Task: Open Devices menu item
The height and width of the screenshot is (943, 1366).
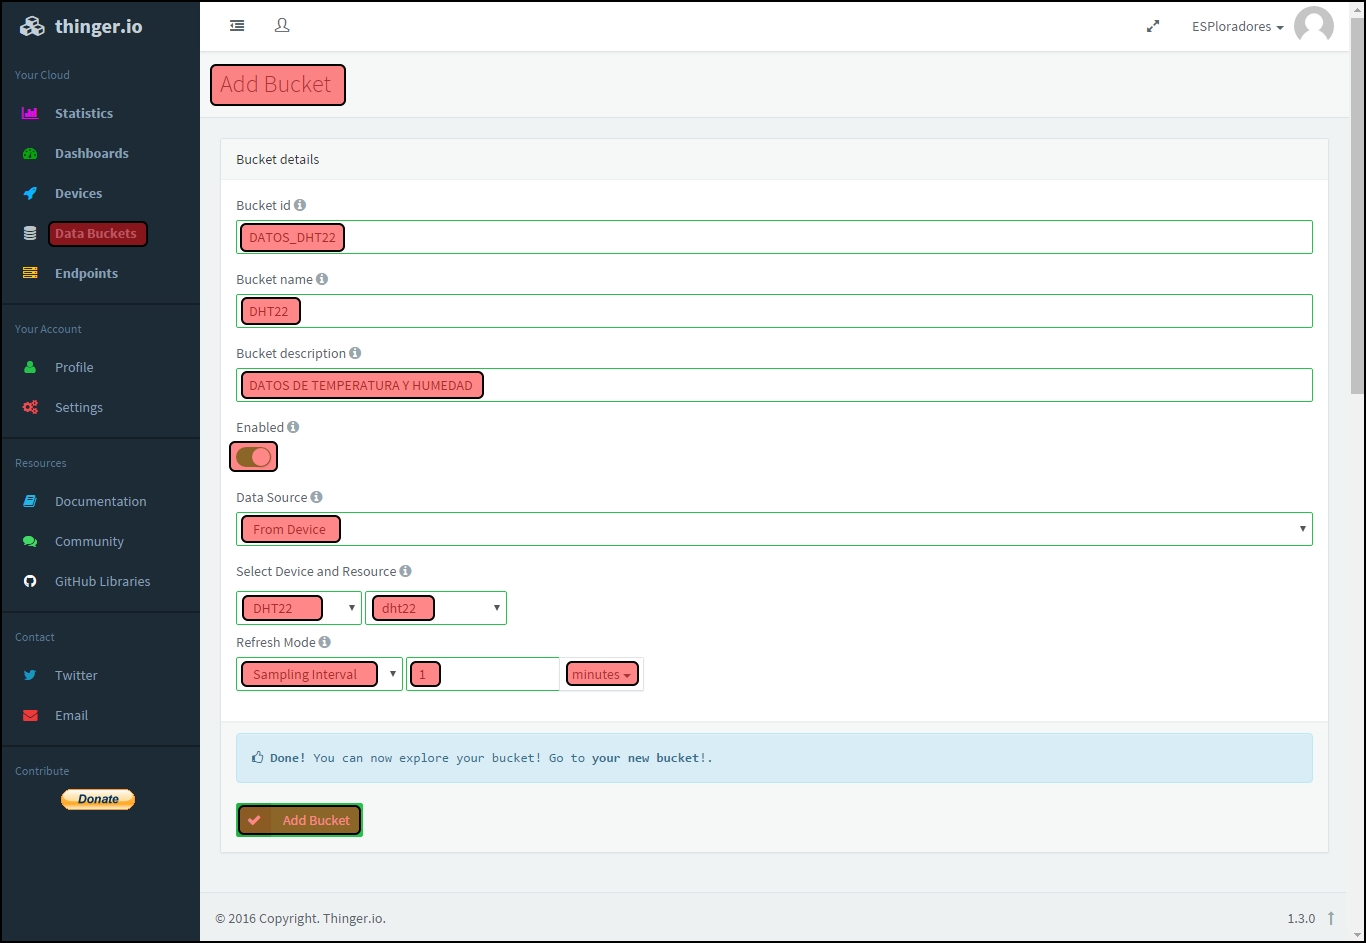Action: (79, 193)
